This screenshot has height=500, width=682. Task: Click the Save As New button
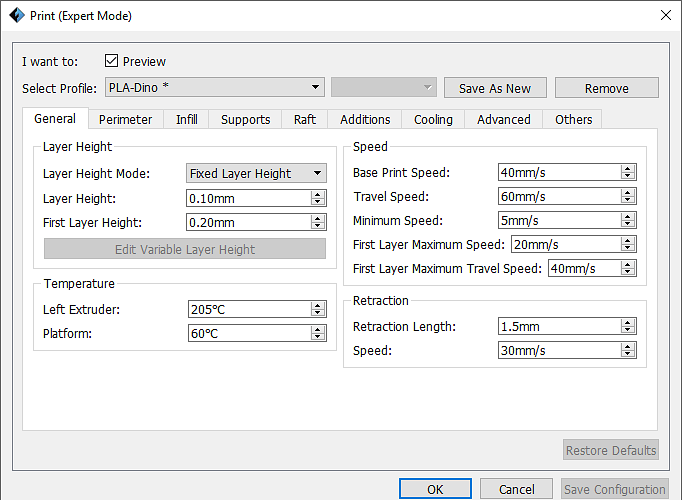pos(495,88)
